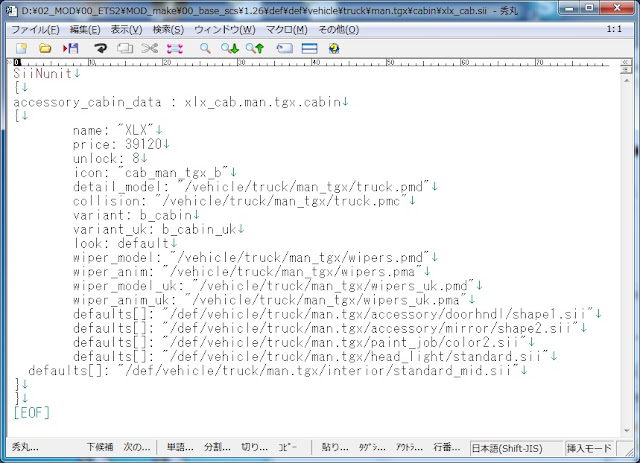640x463 pixels.
Task: Find next with the down-arrow magnifier
Action: click(230, 49)
